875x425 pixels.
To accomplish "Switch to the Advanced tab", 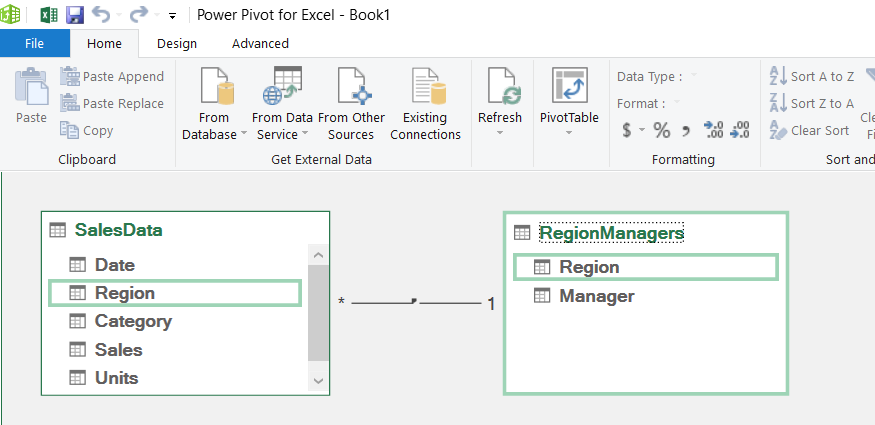I will [261, 44].
